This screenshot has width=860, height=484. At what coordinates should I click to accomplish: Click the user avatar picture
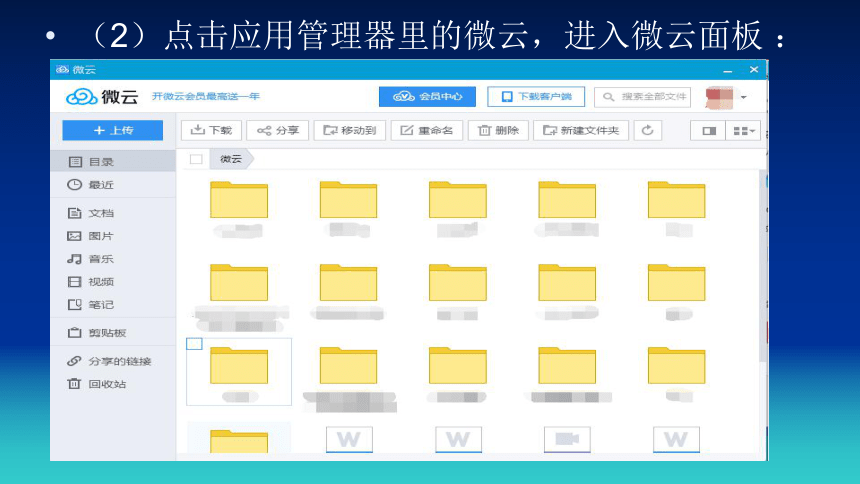click(720, 98)
